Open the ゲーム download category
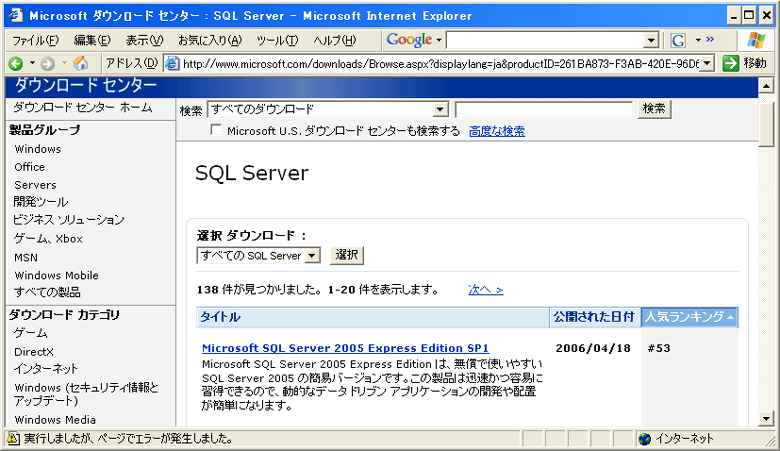The width and height of the screenshot is (780, 451). pyautogui.click(x=30, y=333)
